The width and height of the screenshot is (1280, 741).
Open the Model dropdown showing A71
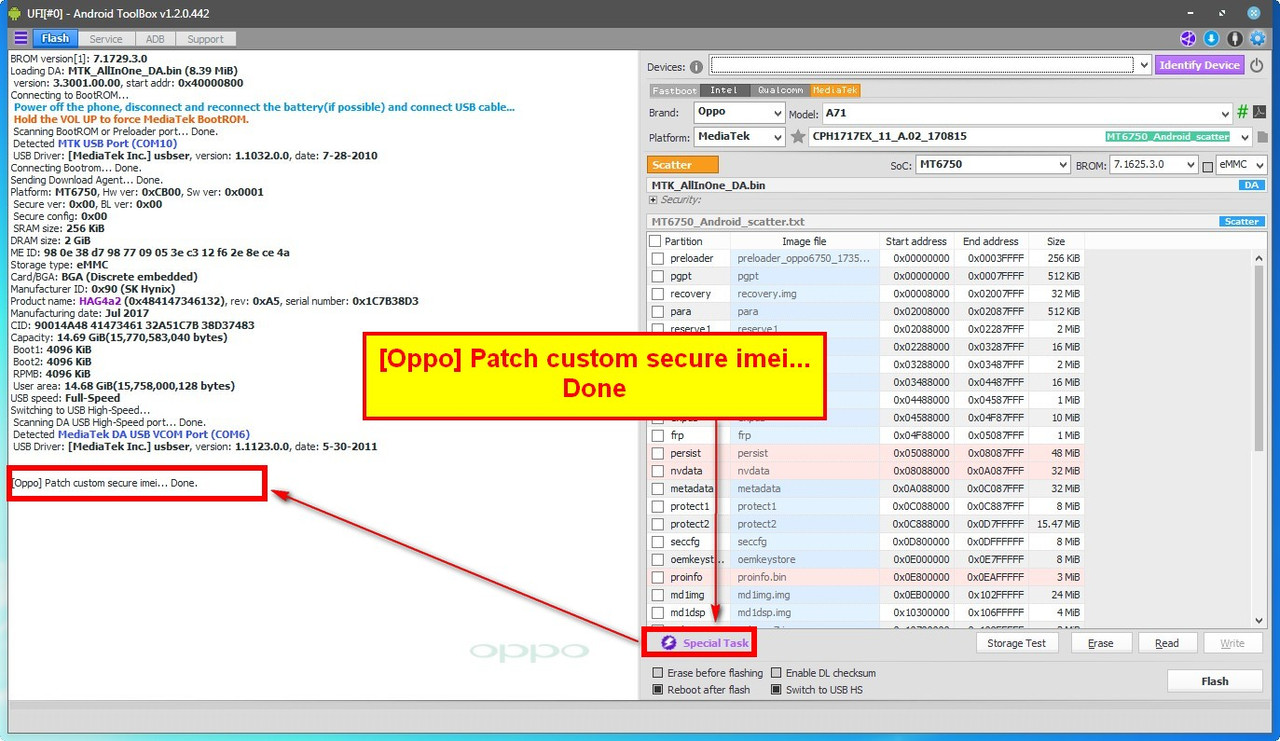click(x=1027, y=113)
